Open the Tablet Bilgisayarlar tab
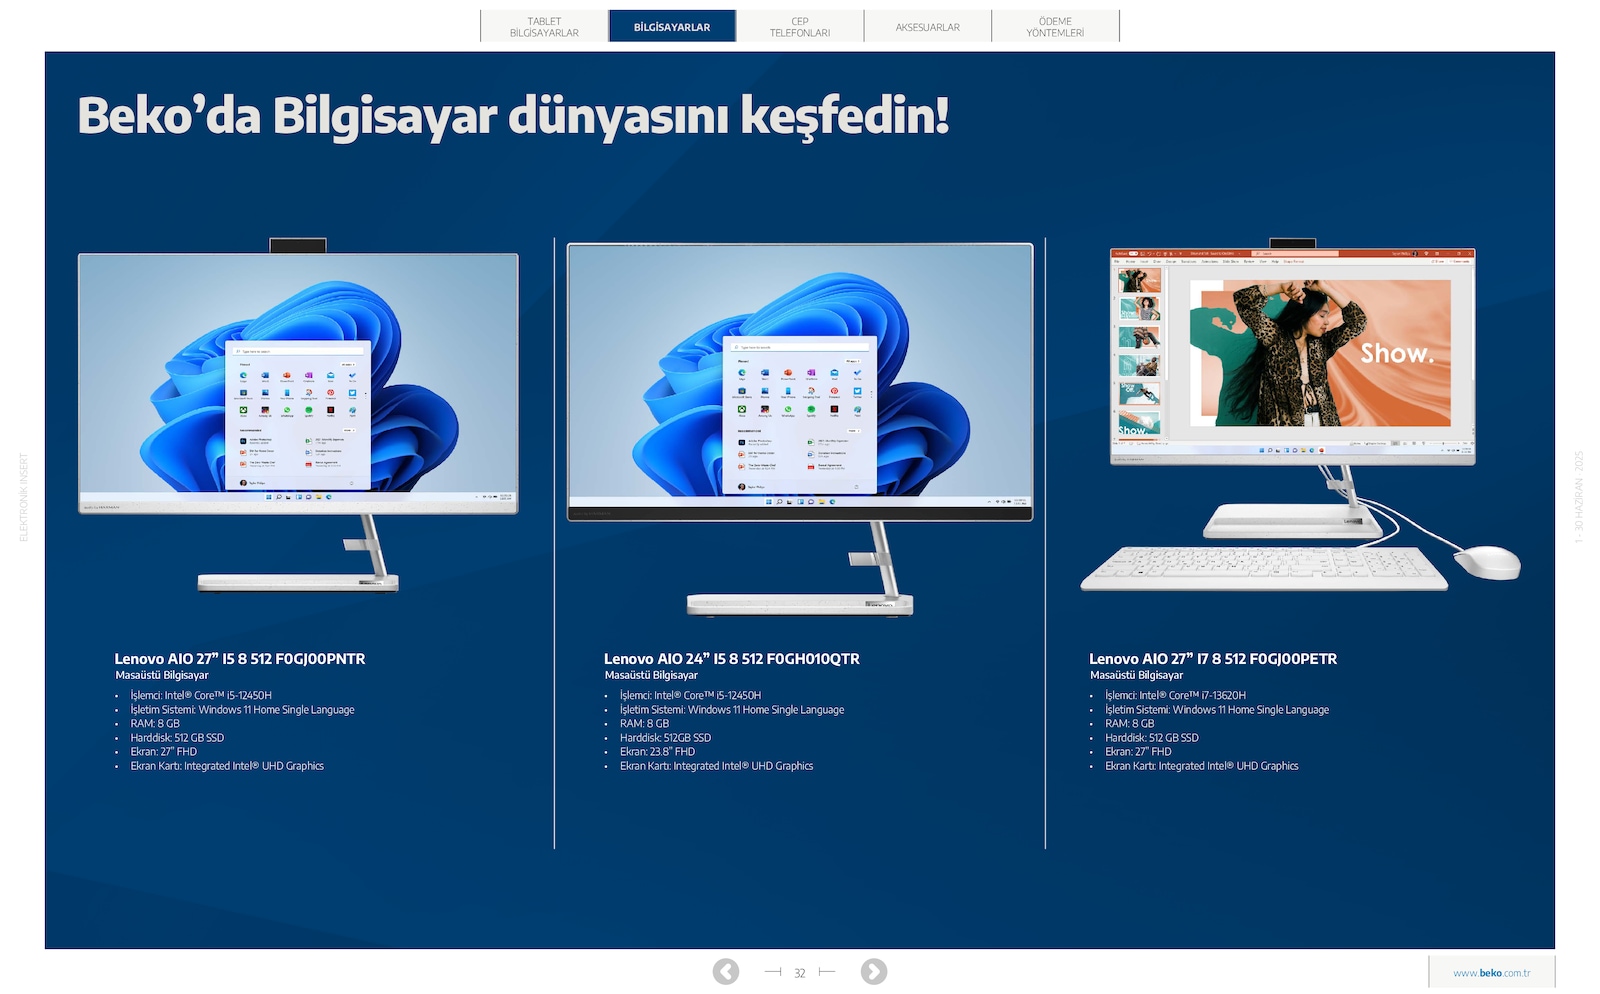The height and width of the screenshot is (994, 1600). click(x=544, y=27)
